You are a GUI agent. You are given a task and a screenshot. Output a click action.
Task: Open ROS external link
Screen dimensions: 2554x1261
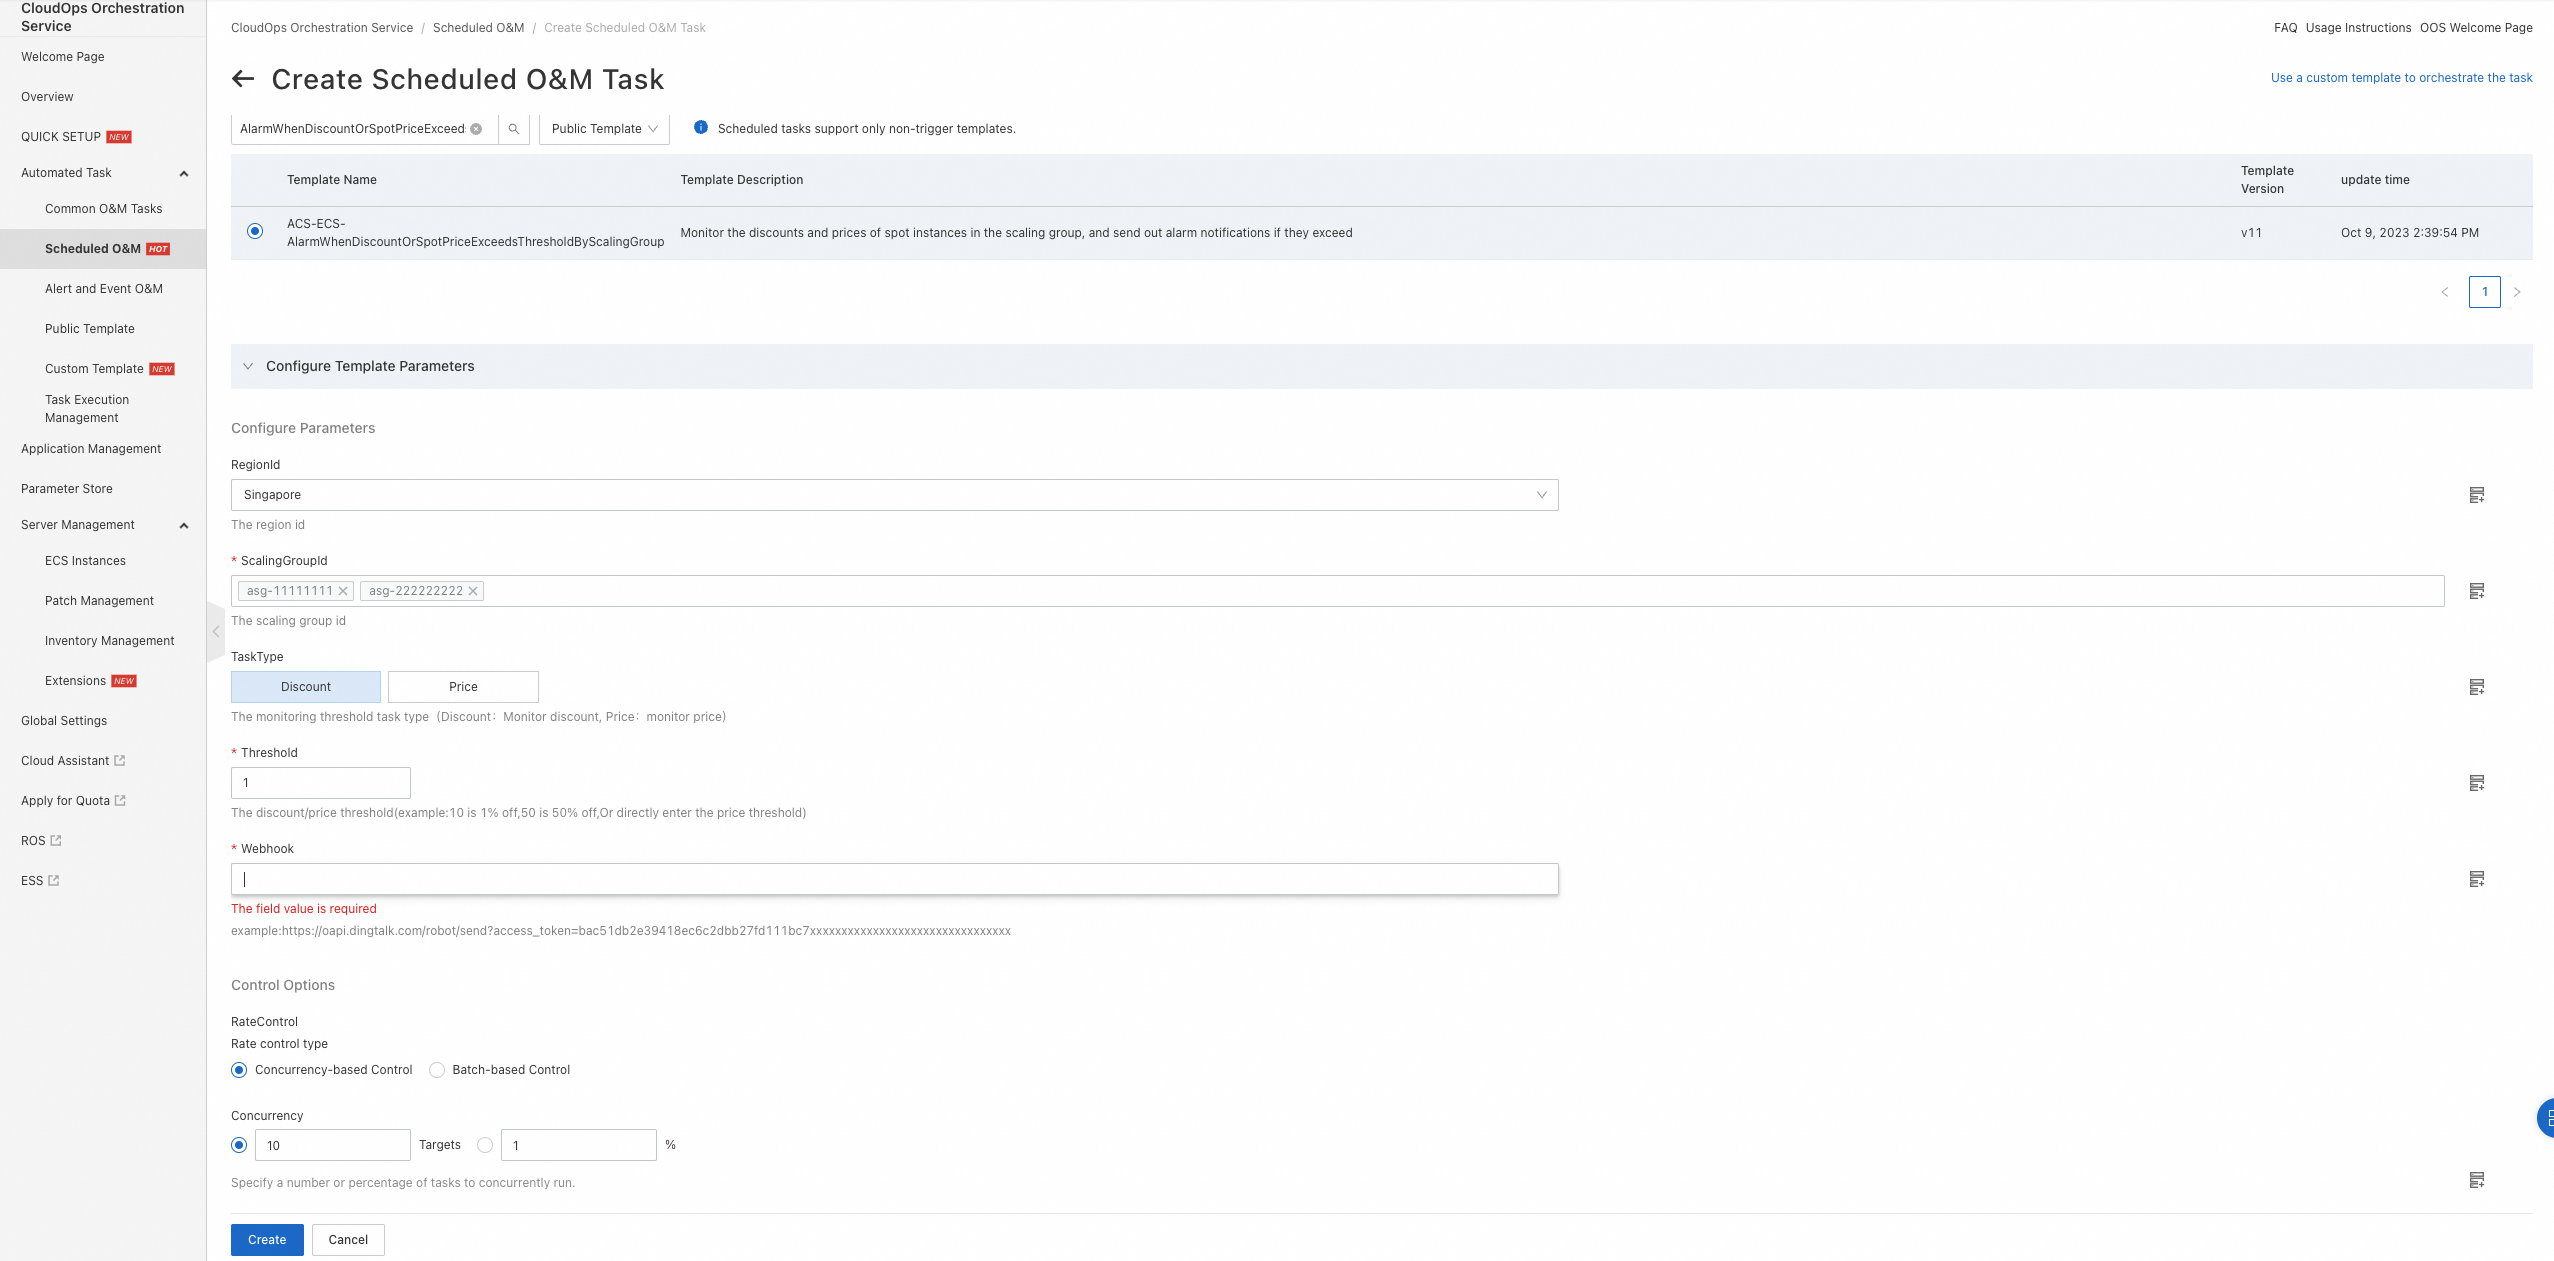[x=41, y=841]
